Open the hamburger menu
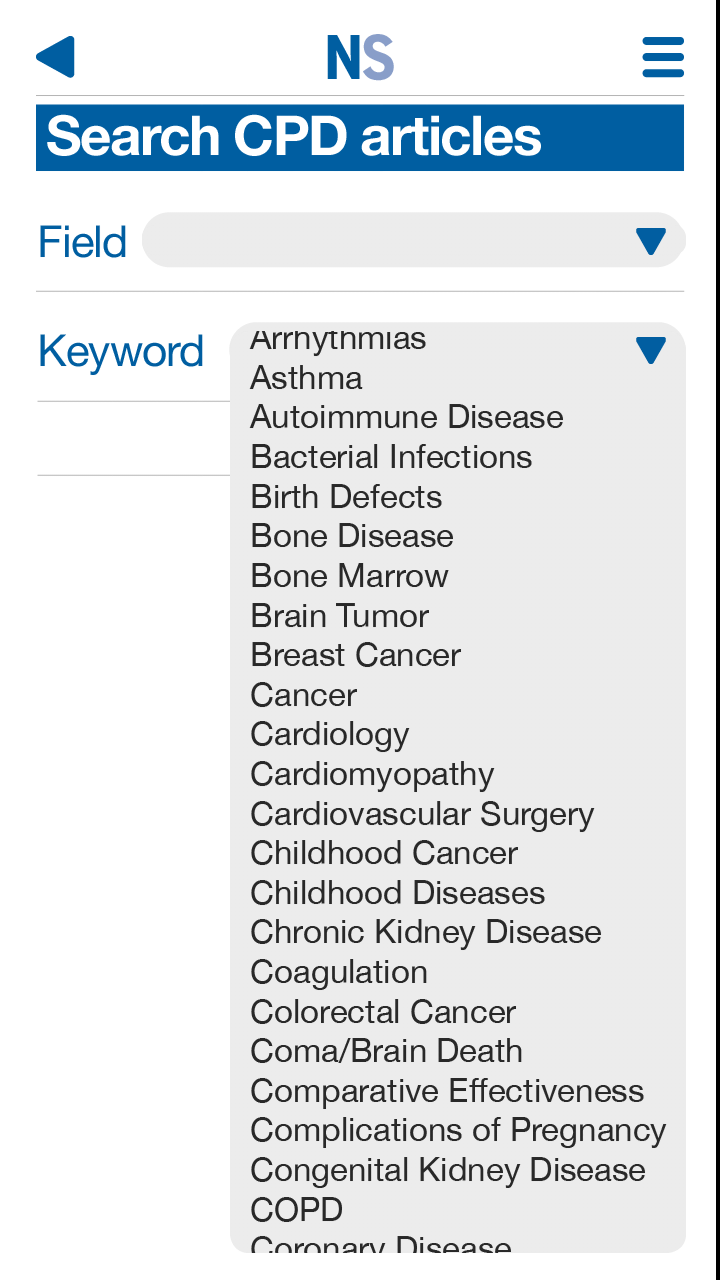Viewport: 720px width, 1280px height. (x=663, y=57)
